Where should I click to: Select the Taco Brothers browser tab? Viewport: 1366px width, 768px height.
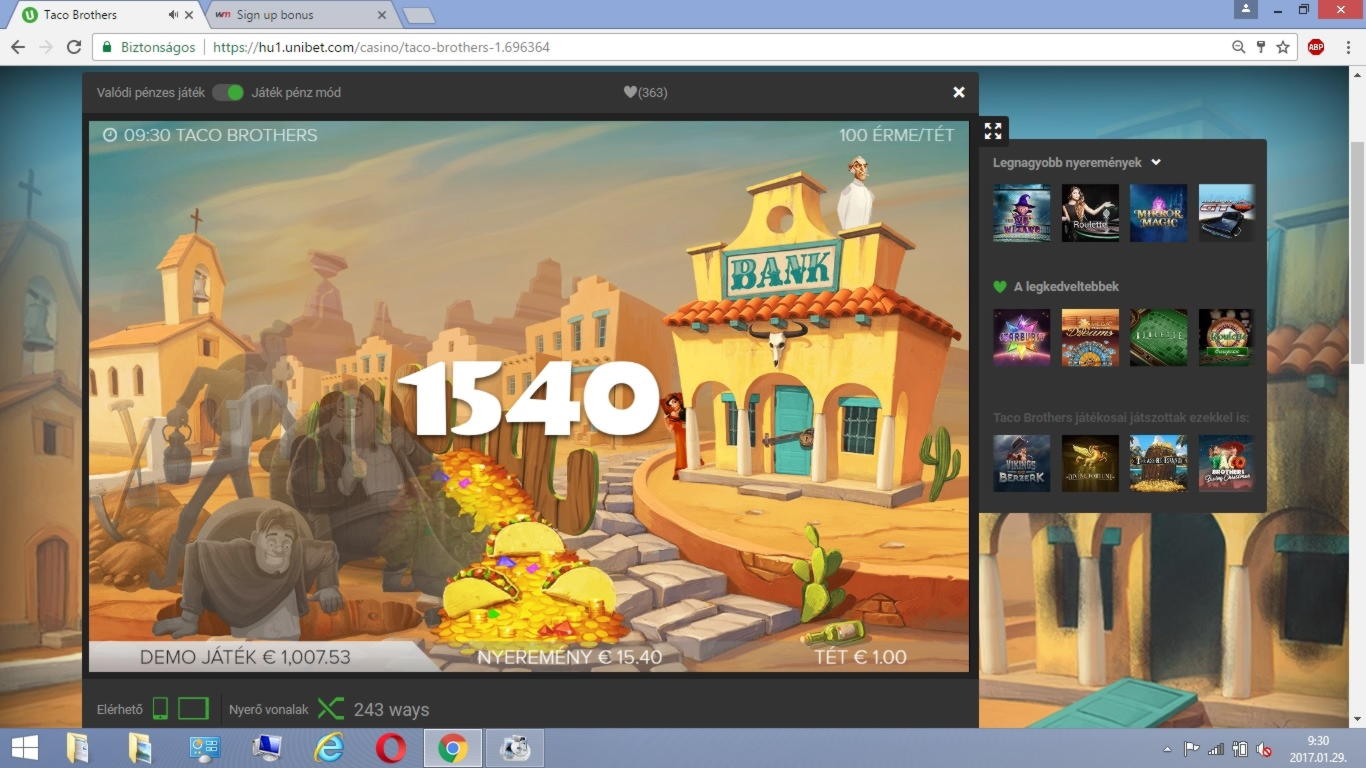[100, 15]
